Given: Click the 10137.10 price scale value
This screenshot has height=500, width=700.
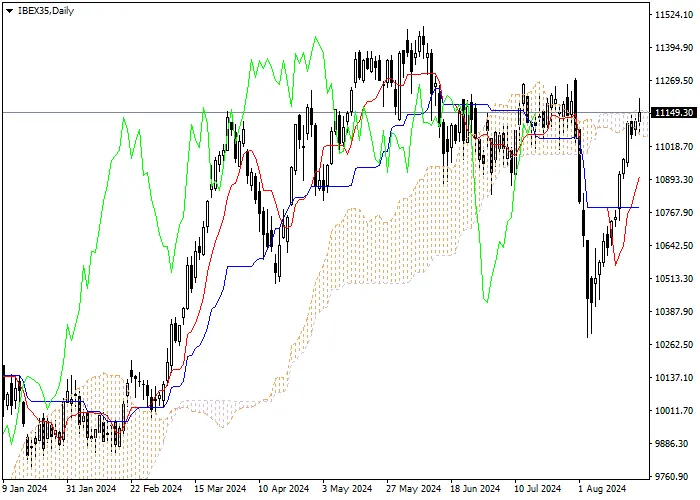Looking at the screenshot, I should 674,378.
